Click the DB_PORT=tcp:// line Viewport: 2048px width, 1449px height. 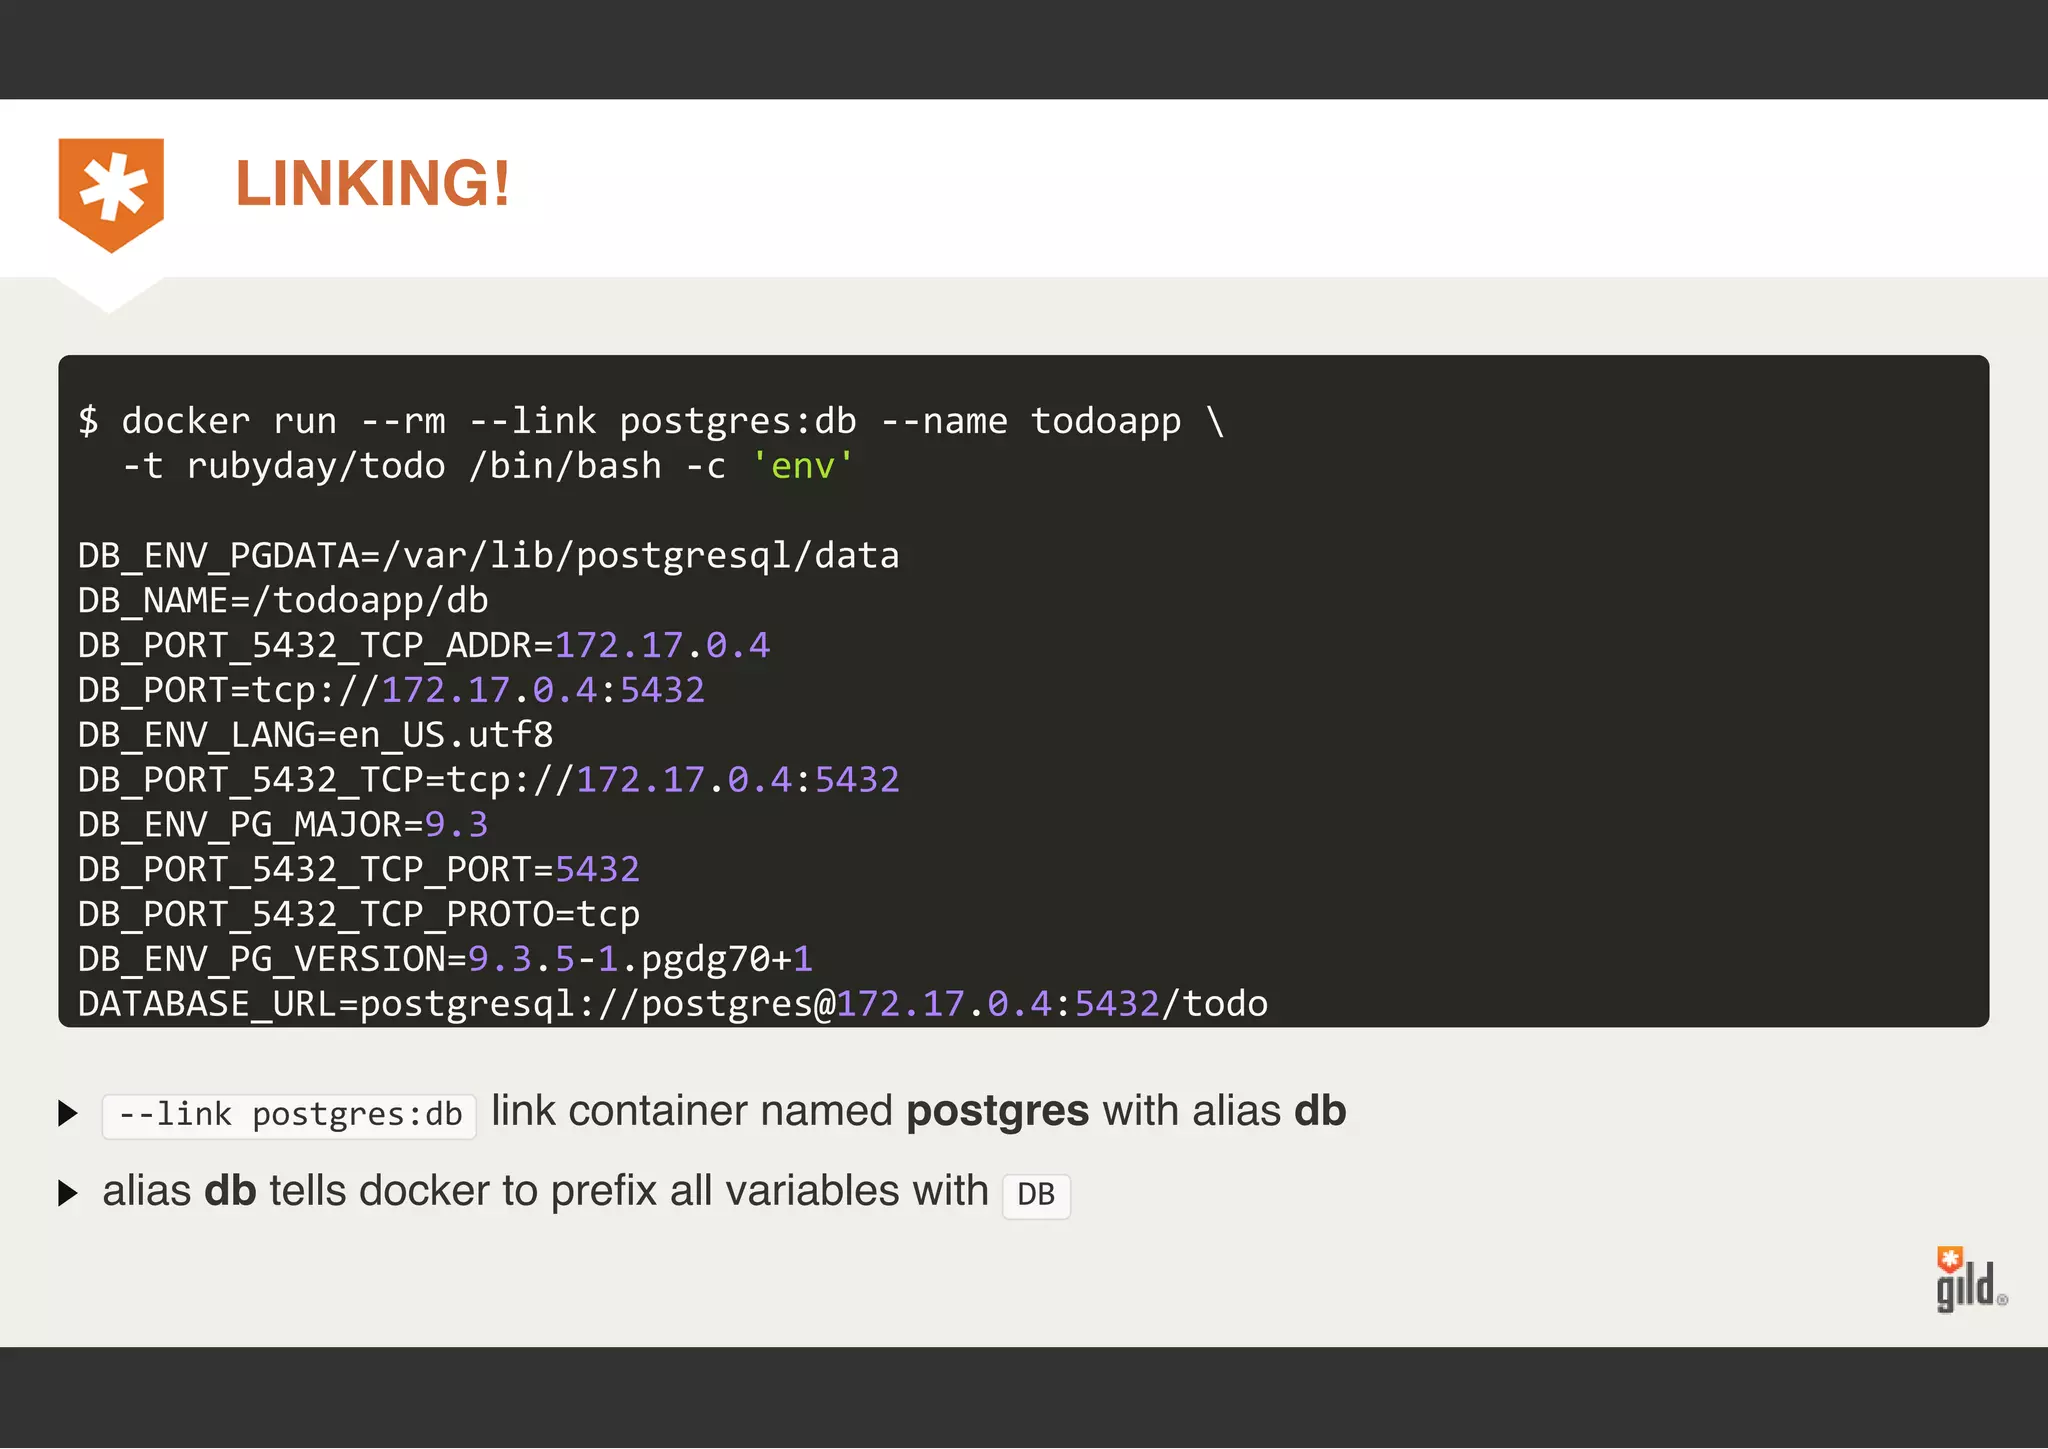click(x=392, y=691)
